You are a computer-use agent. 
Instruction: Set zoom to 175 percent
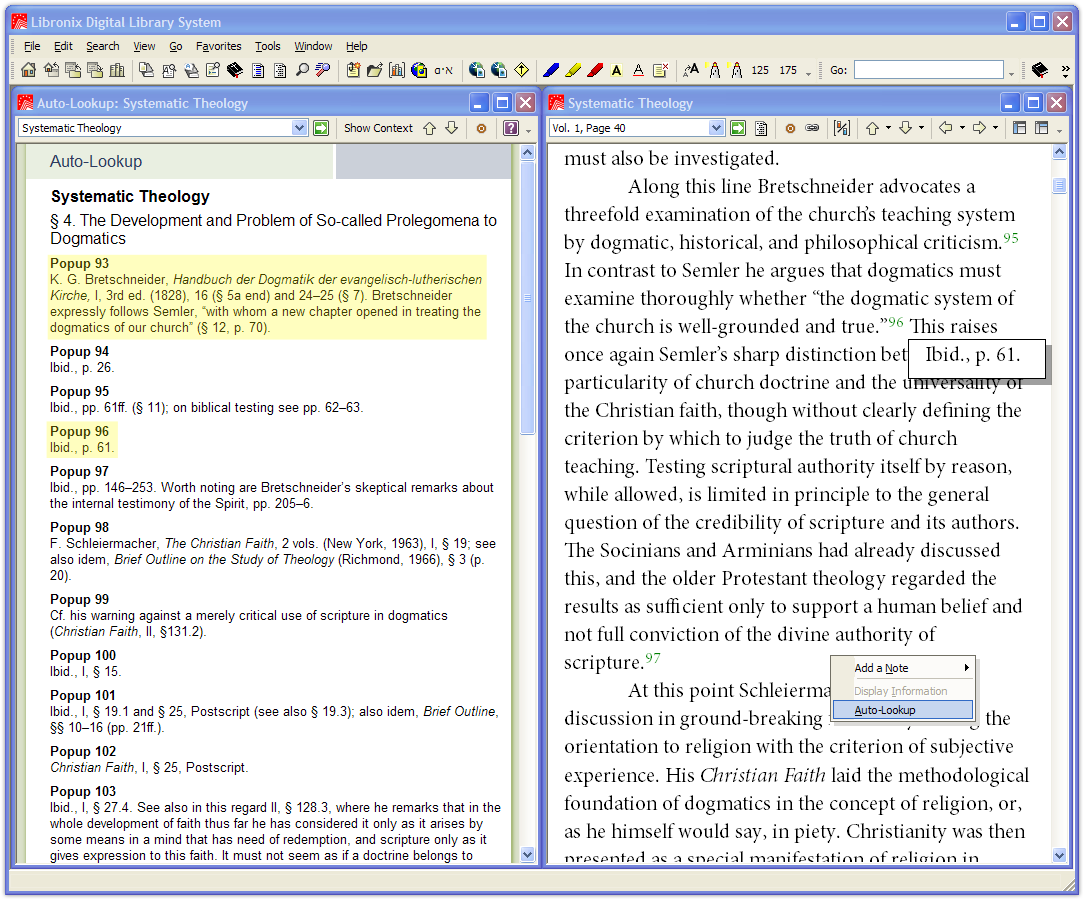coord(788,70)
